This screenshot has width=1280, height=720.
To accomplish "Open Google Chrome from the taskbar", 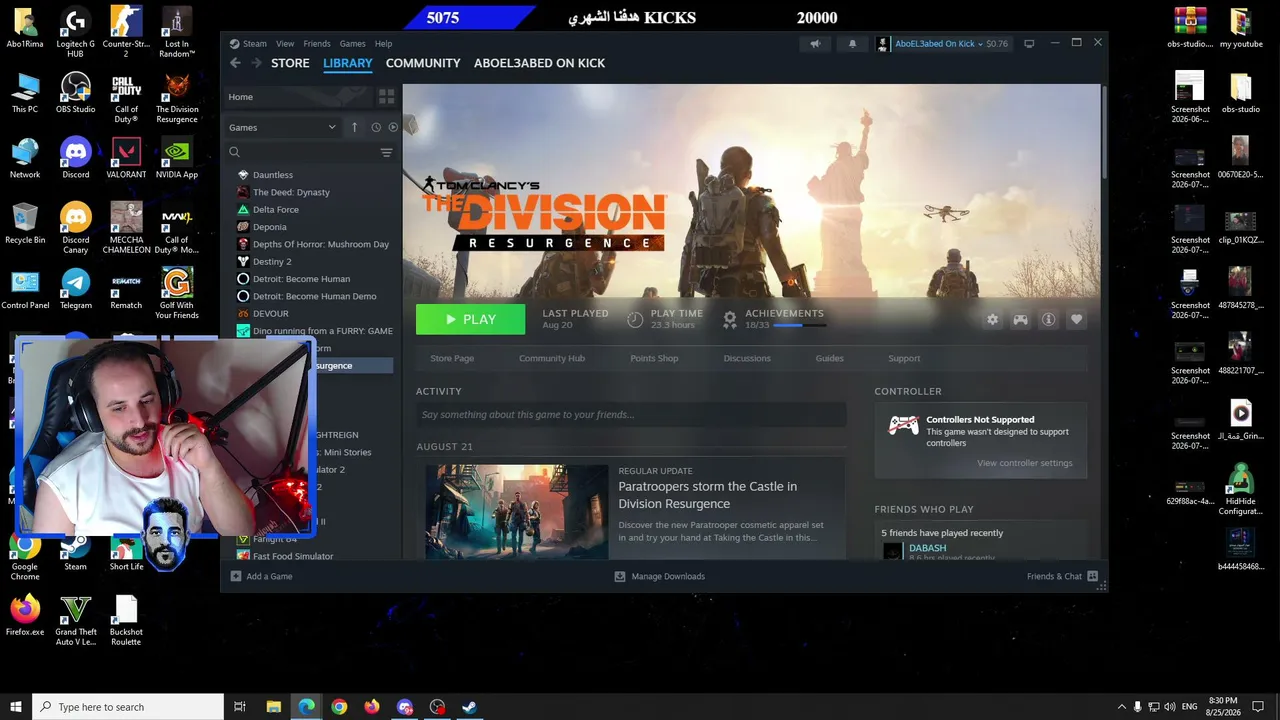I will (x=339, y=707).
